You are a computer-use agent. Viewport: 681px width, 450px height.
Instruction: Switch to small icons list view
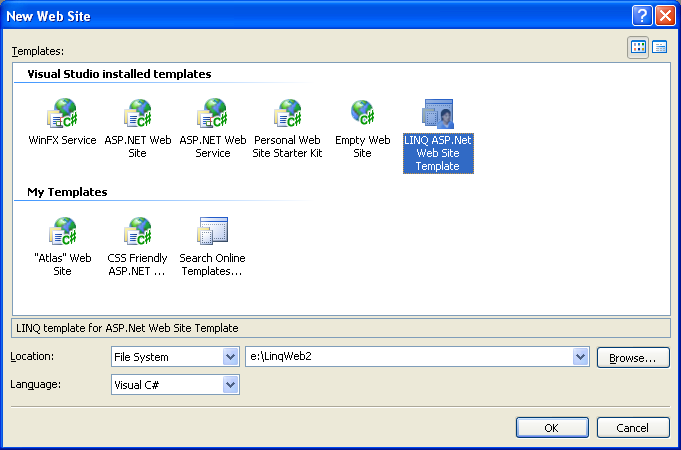[x=659, y=47]
